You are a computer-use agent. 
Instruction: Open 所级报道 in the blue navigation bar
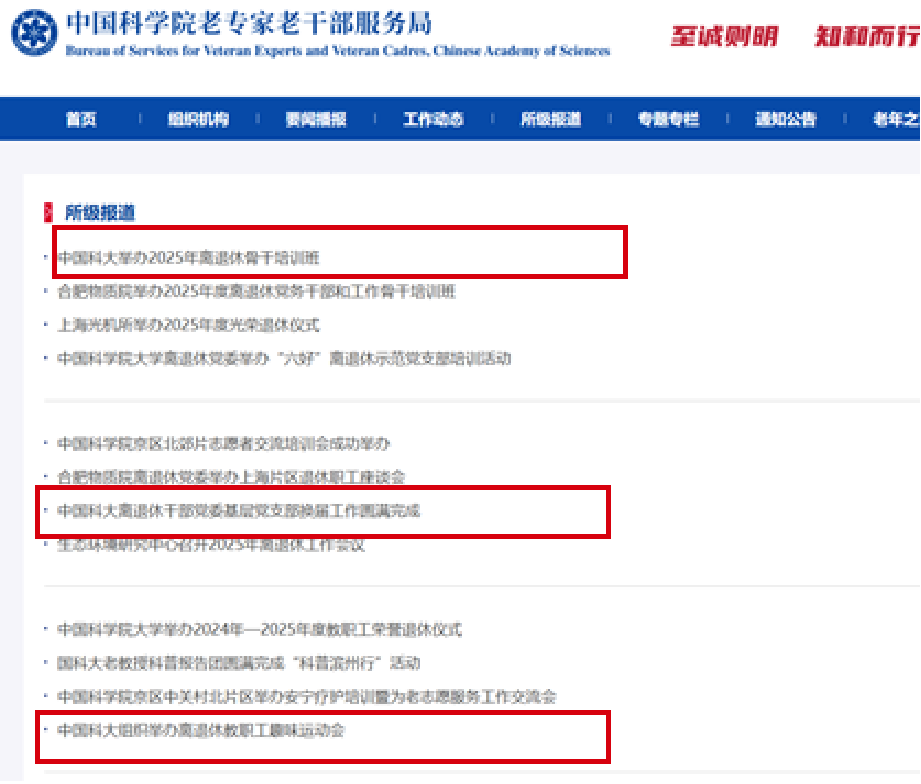(550, 119)
